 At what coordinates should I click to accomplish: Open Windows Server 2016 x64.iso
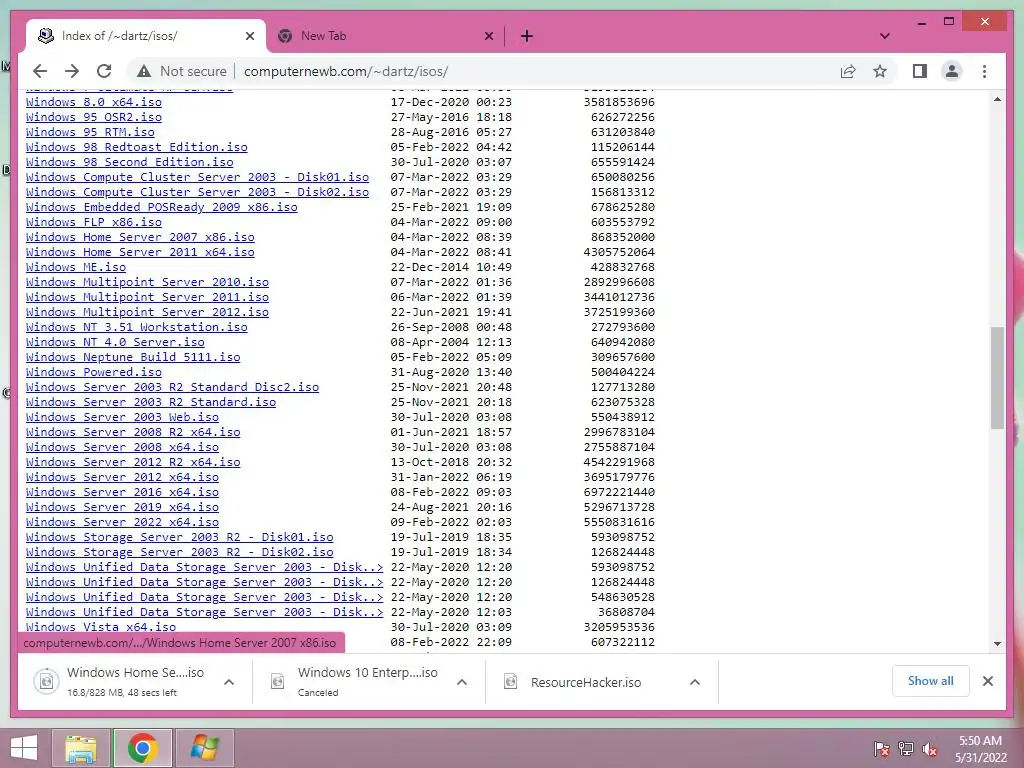tap(122, 493)
